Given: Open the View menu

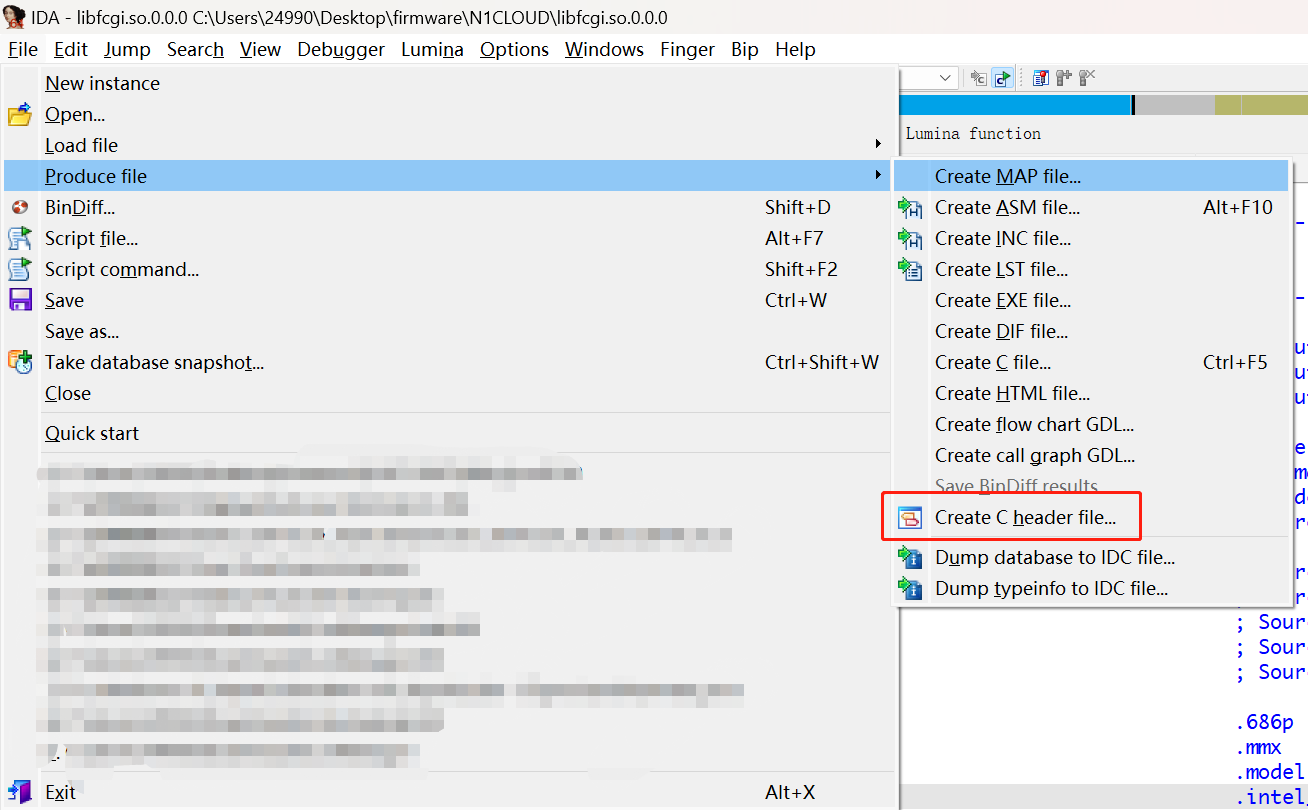Looking at the screenshot, I should pos(260,49).
